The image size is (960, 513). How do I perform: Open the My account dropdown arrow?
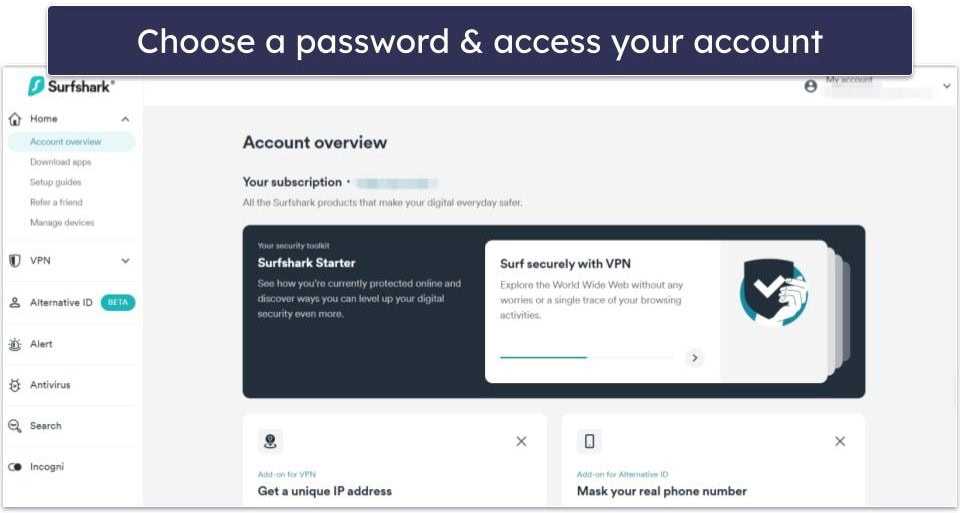pyautogui.click(x=947, y=86)
